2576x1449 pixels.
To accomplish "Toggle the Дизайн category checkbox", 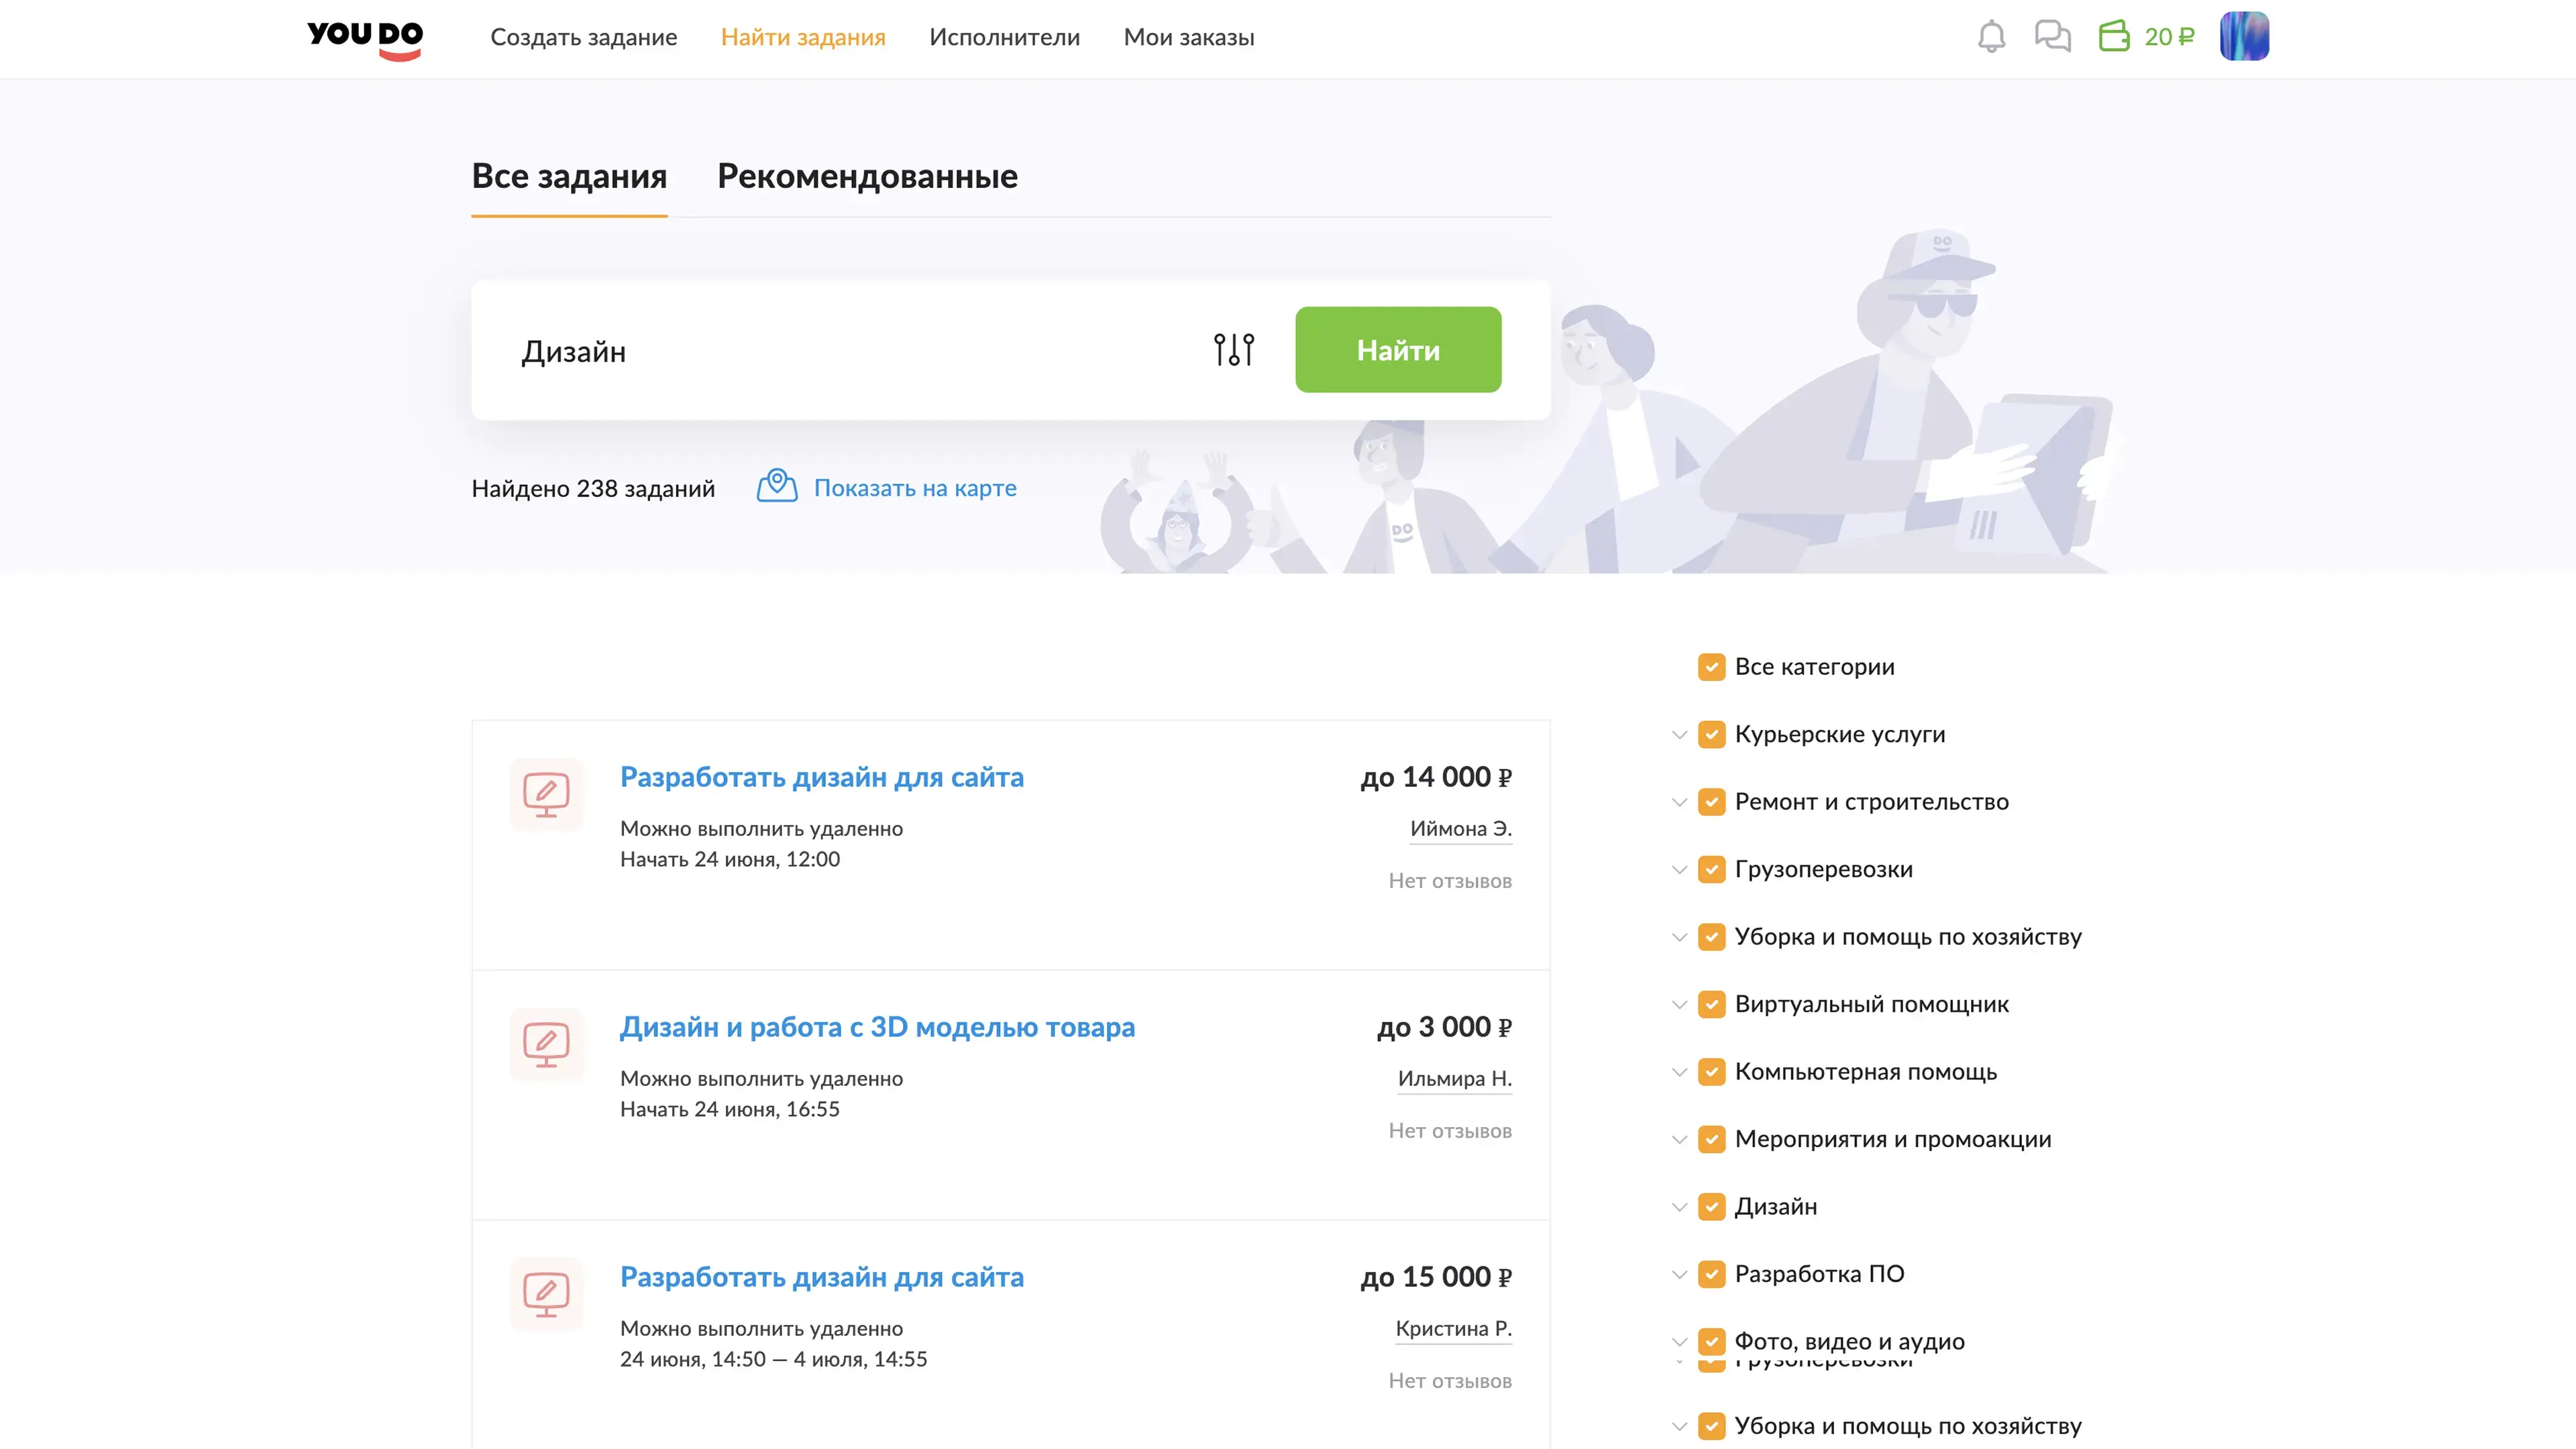I will [x=1711, y=1207].
